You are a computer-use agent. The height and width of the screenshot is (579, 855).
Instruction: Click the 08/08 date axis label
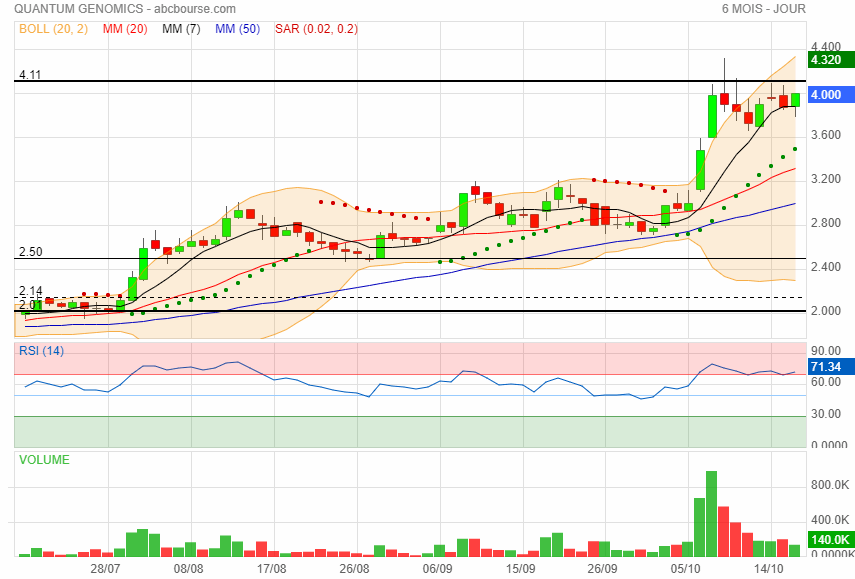click(189, 569)
